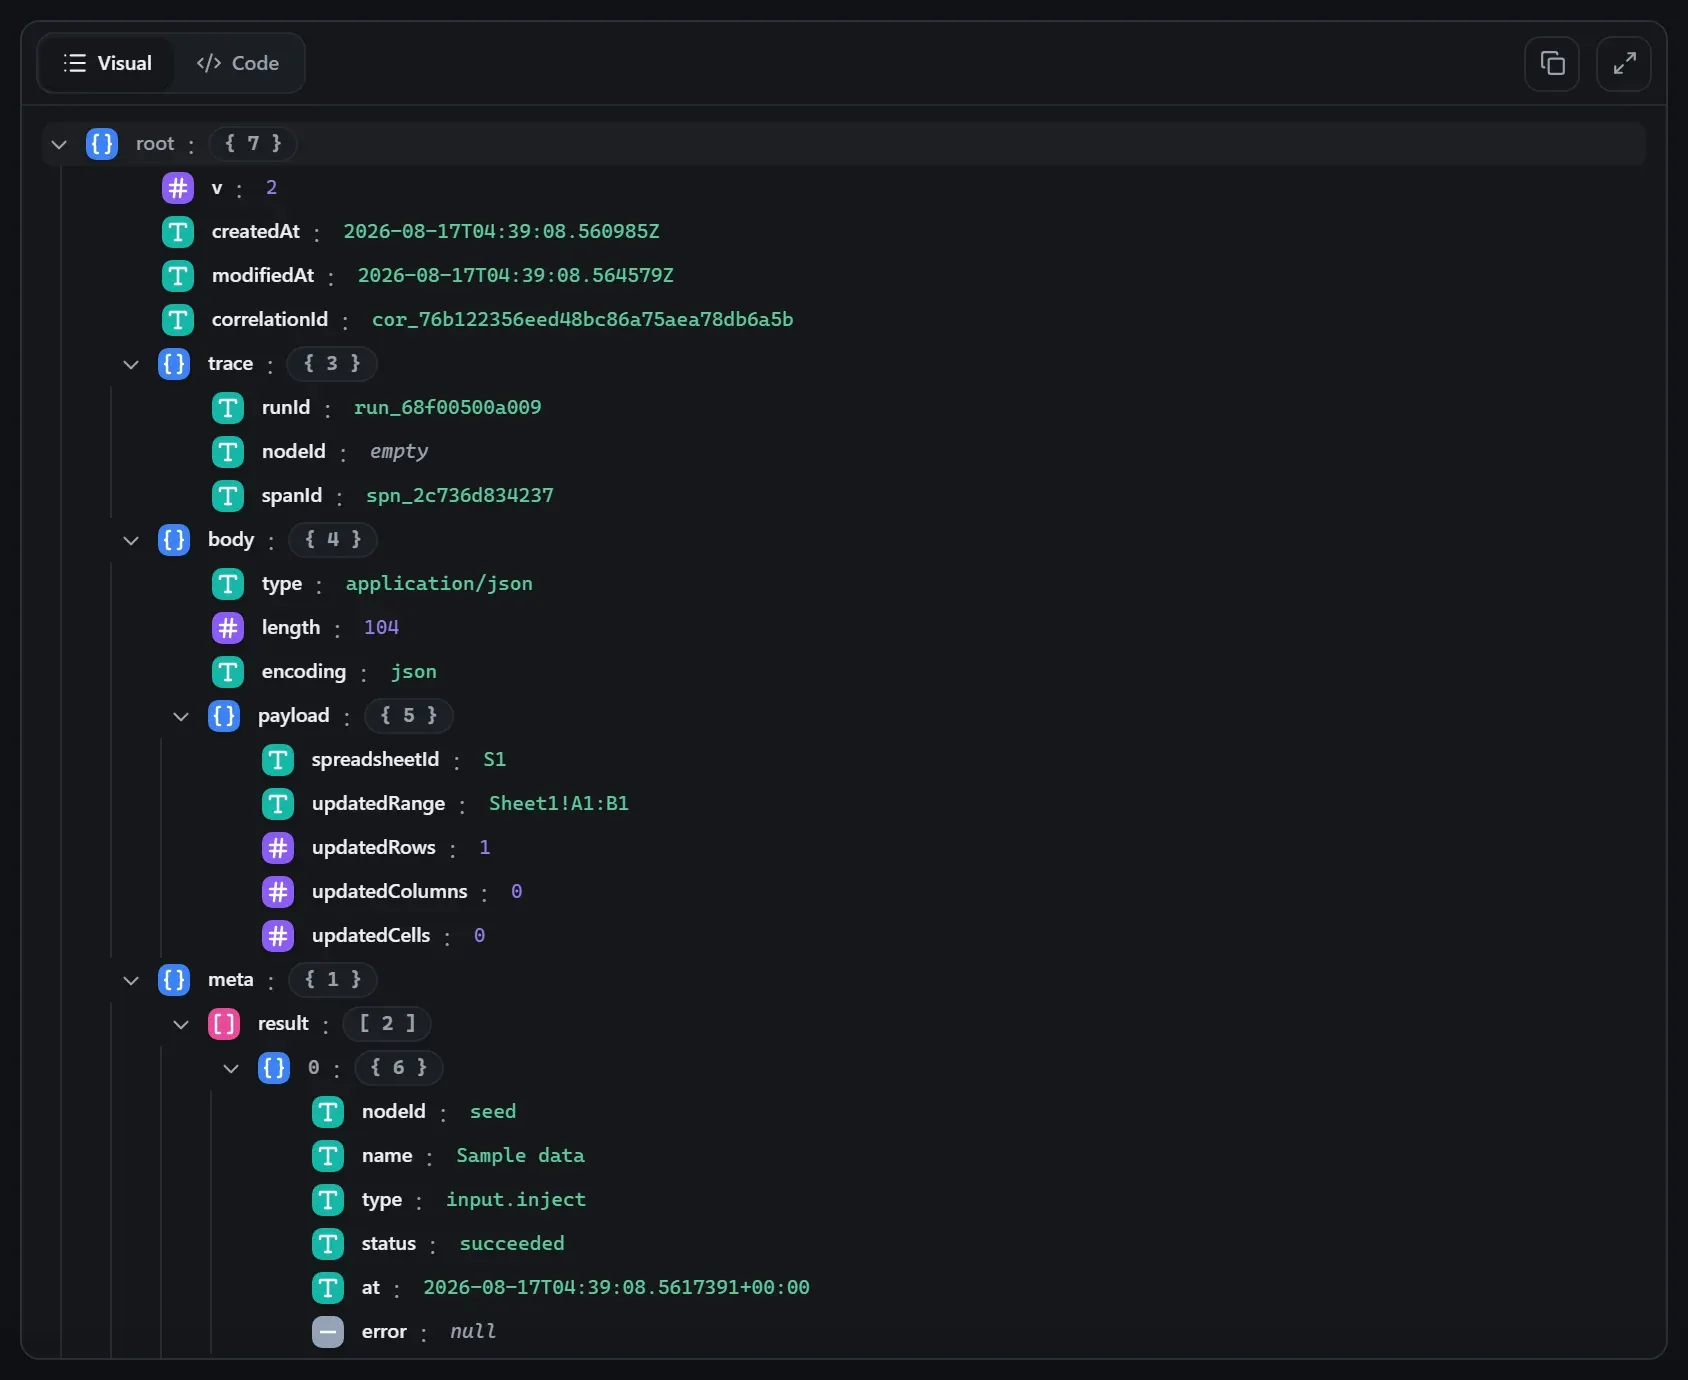Screen dimensions: 1688x1380
Task: Click the text icon beside encoding
Action: (x=228, y=672)
